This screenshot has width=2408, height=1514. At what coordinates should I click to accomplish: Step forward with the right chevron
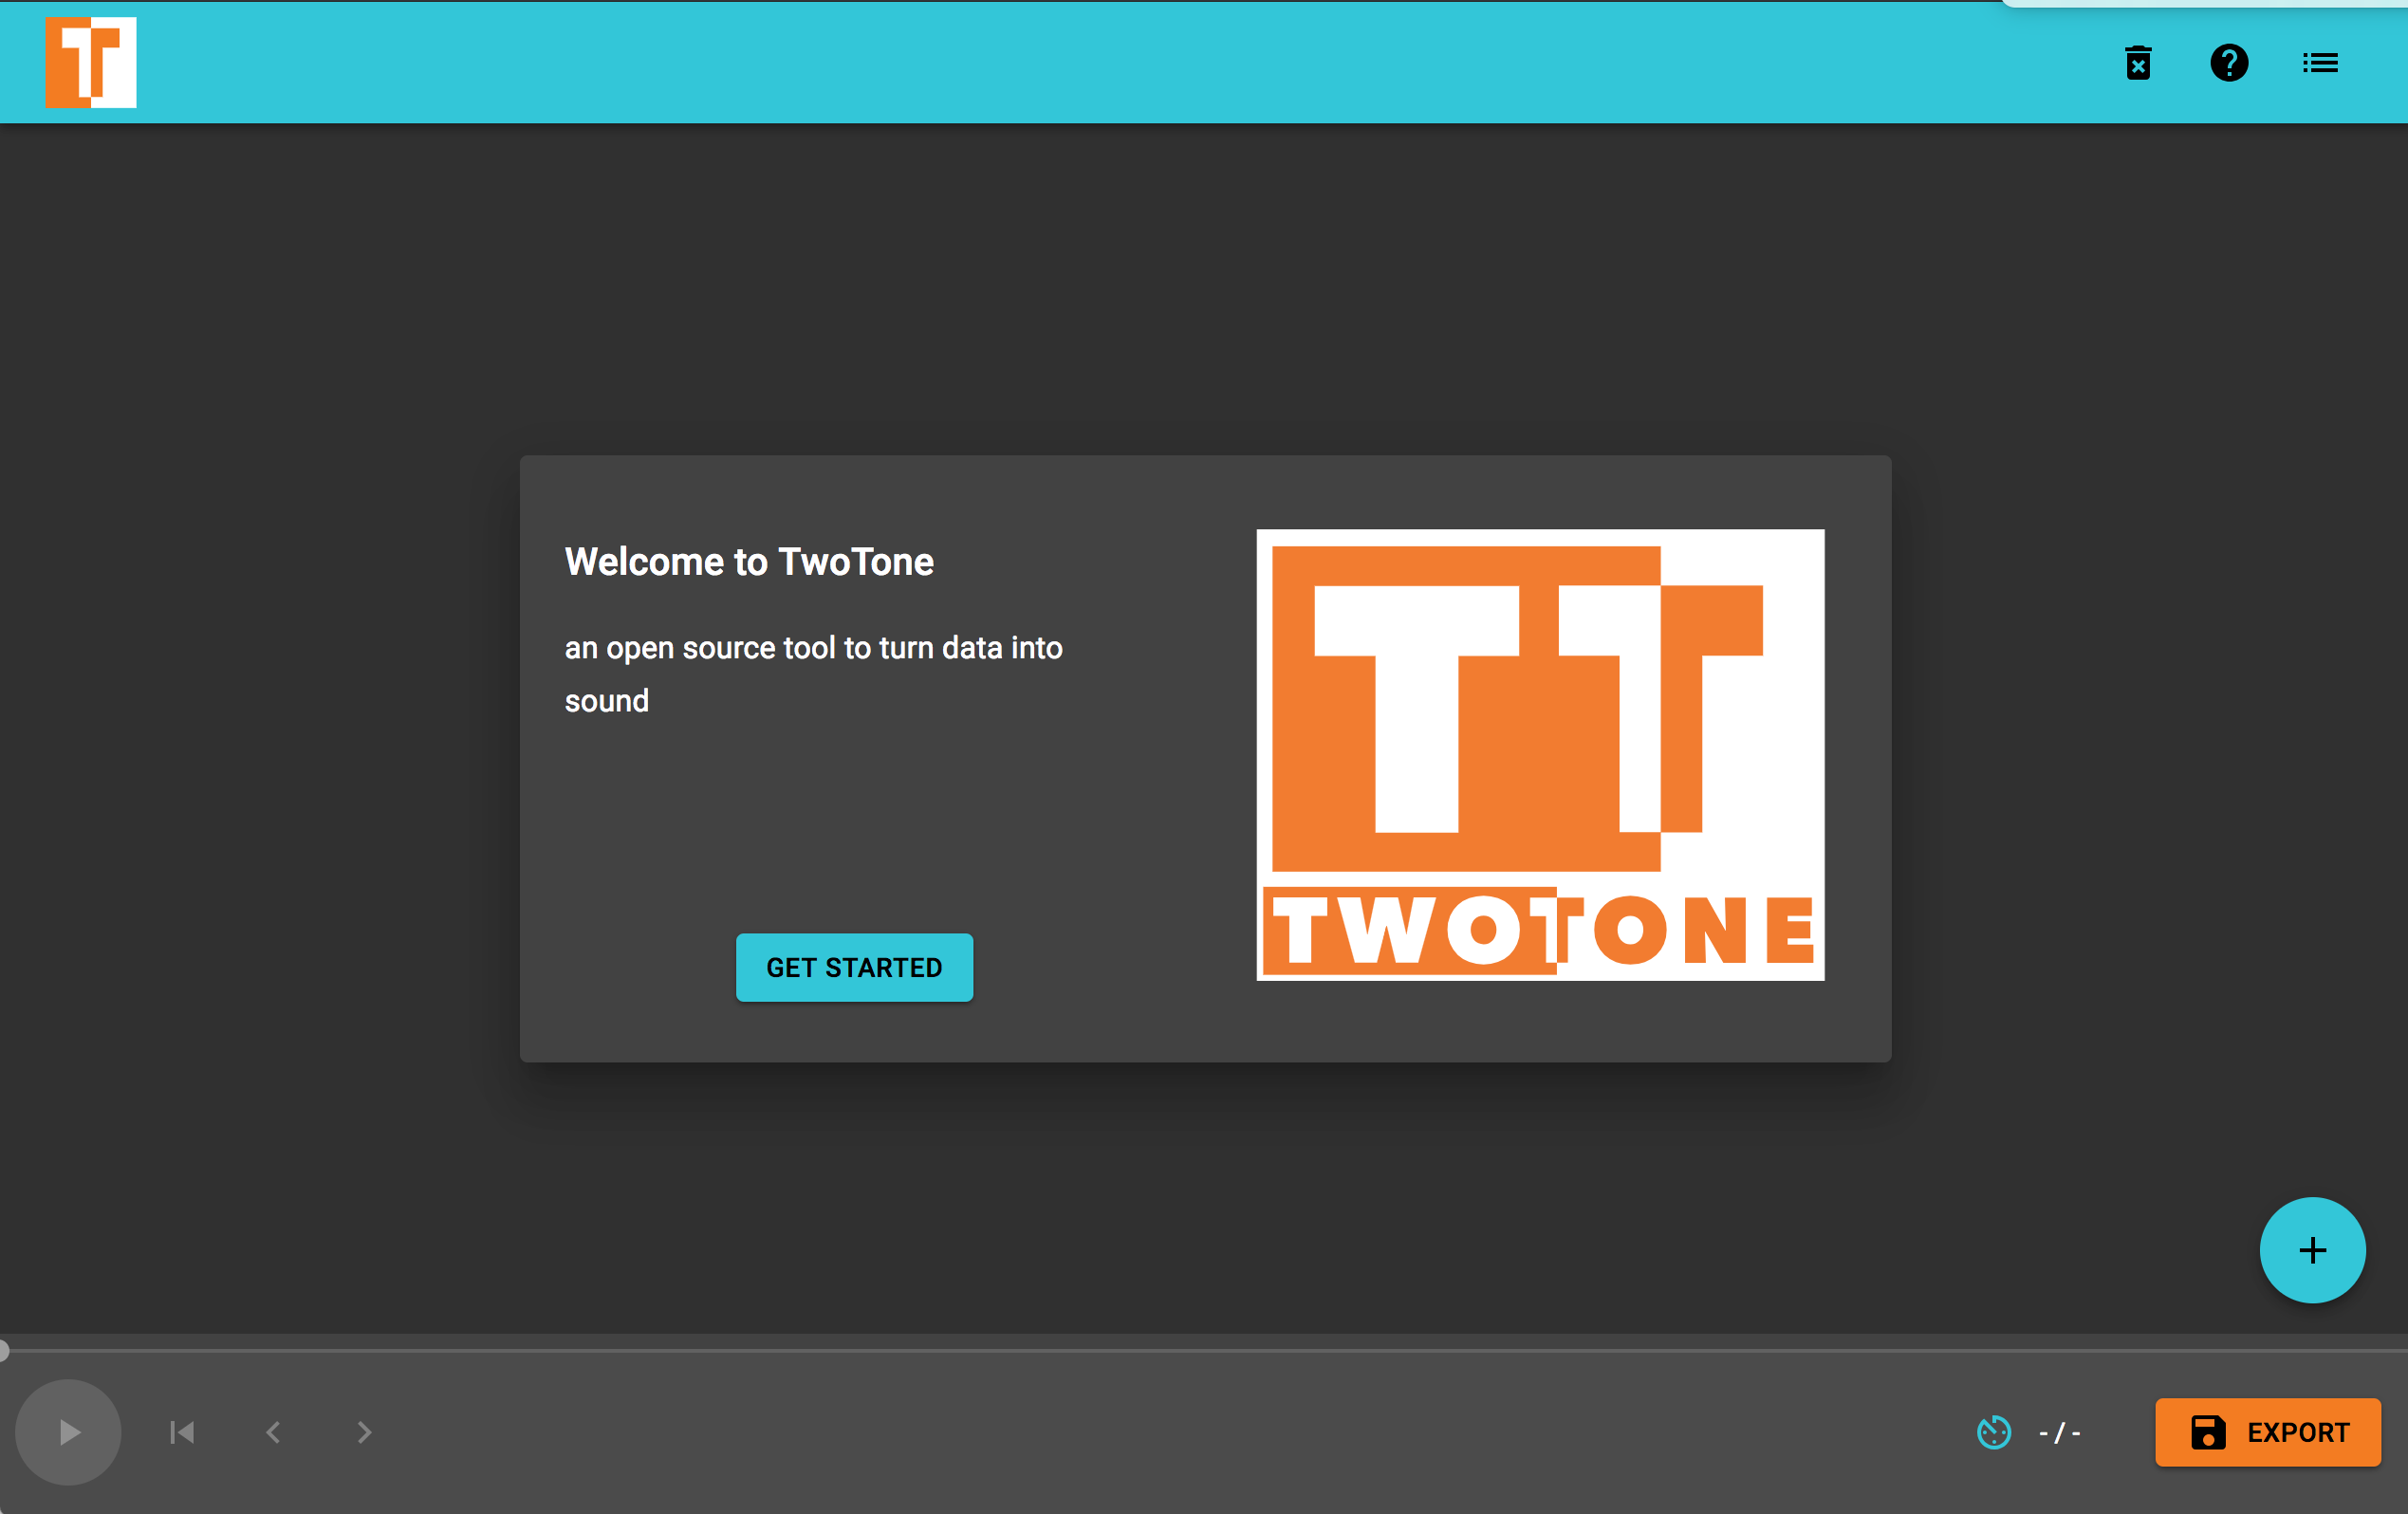(x=364, y=1432)
